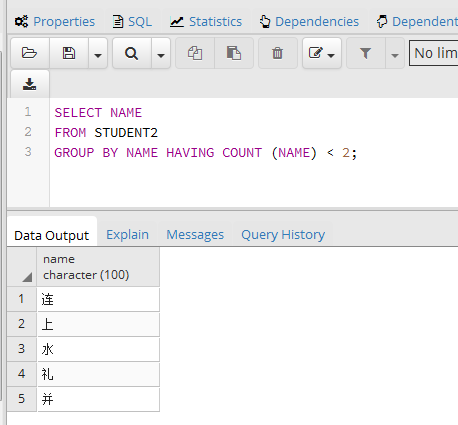
Task: Click the Copy icon in toolbar
Action: point(195,53)
